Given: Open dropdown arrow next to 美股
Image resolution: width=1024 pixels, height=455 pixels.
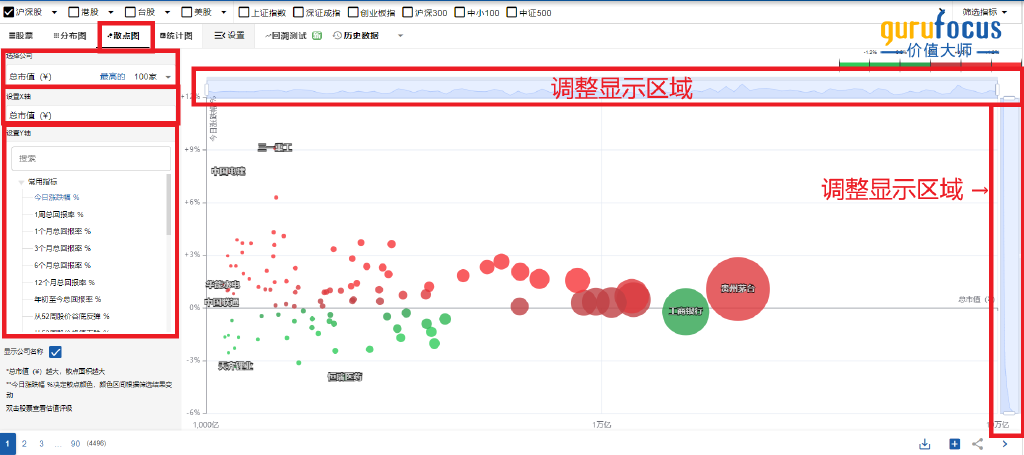Looking at the screenshot, I should point(223,12).
